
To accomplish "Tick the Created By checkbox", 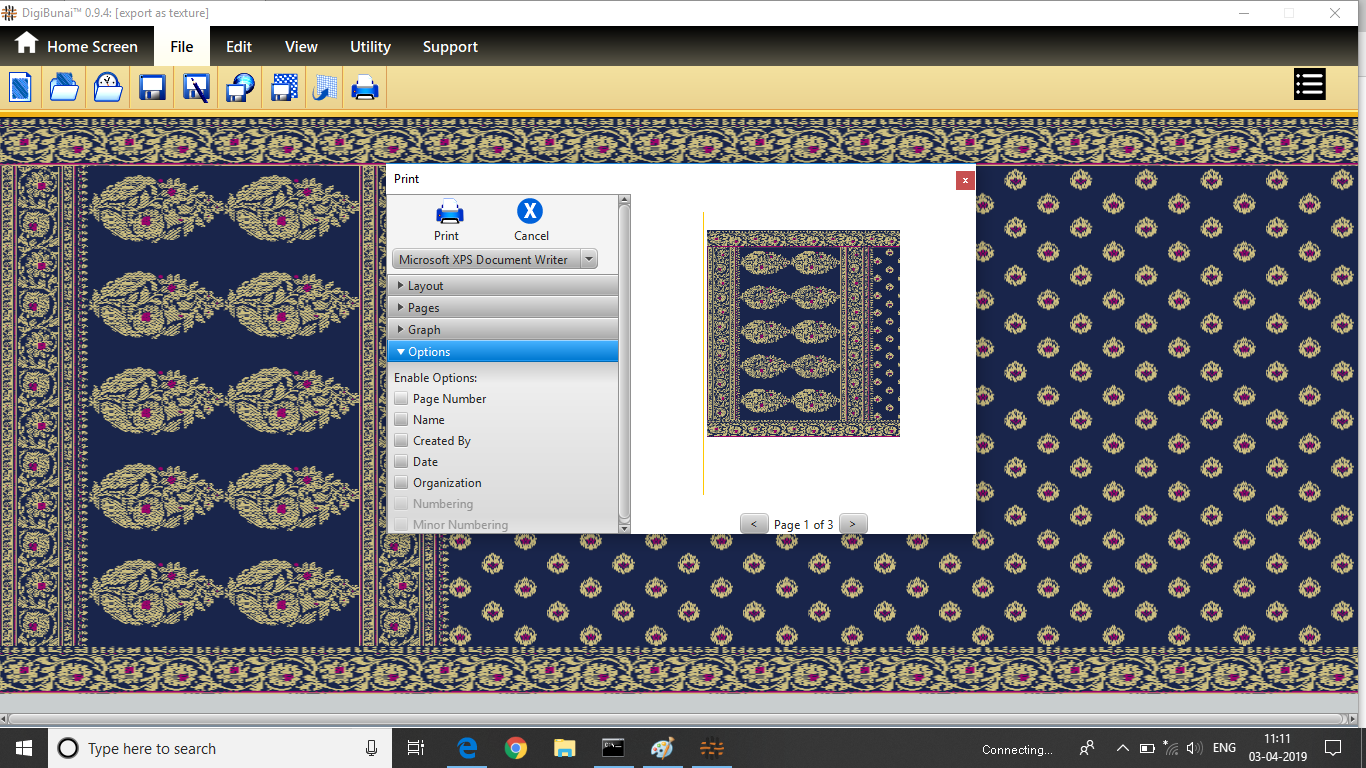I will tap(401, 440).
